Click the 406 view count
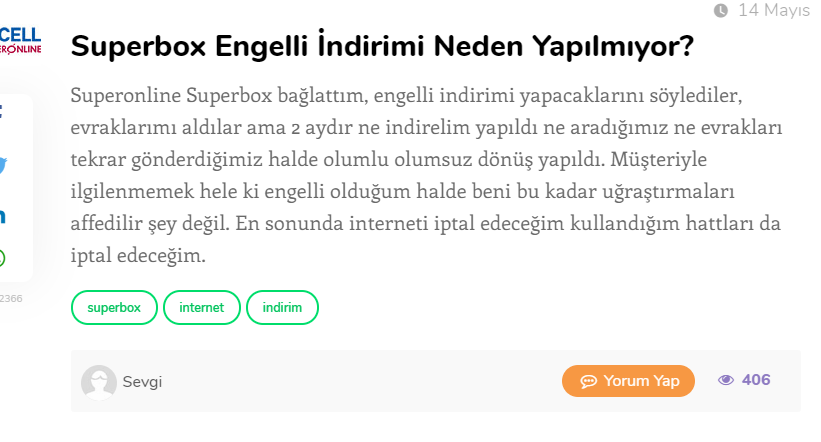The height and width of the screenshot is (442, 821). (756, 380)
